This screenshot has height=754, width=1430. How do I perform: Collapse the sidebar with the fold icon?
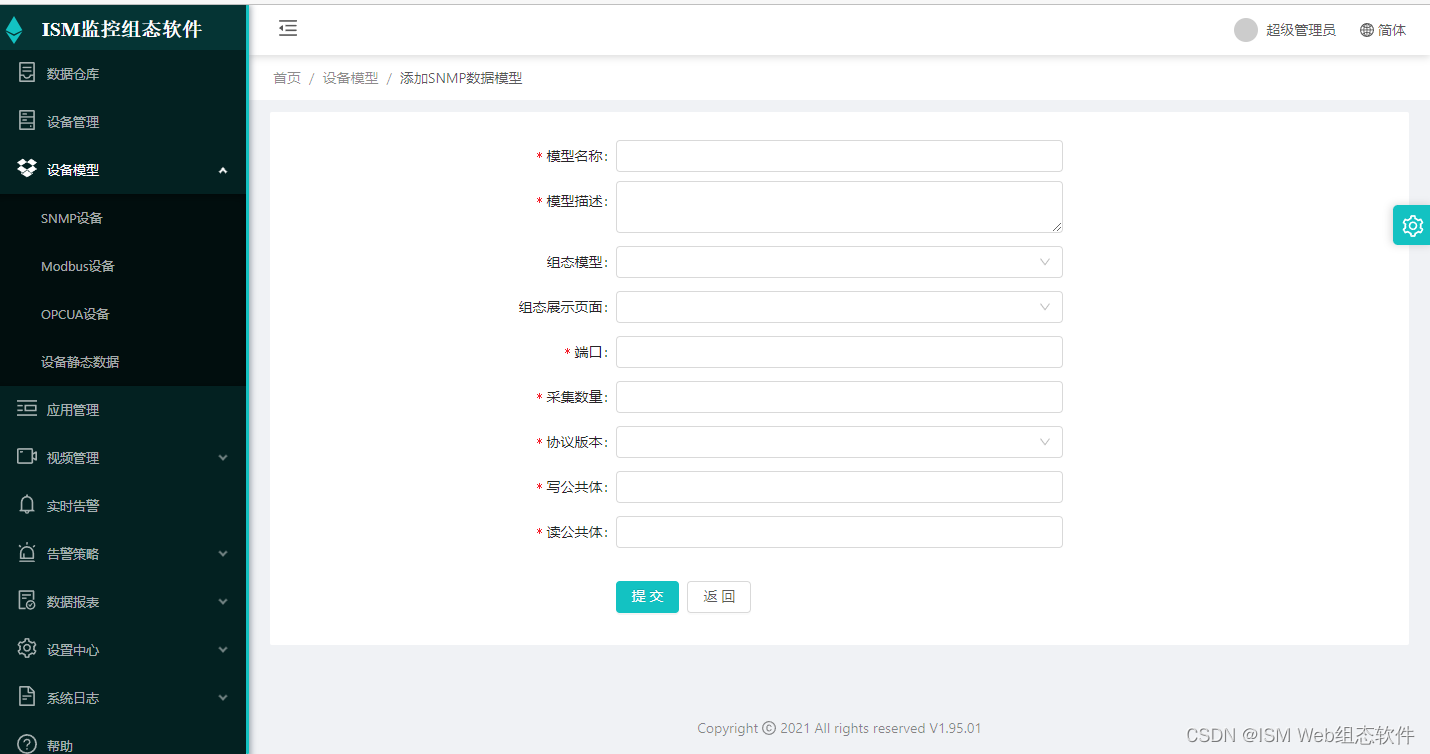288,29
